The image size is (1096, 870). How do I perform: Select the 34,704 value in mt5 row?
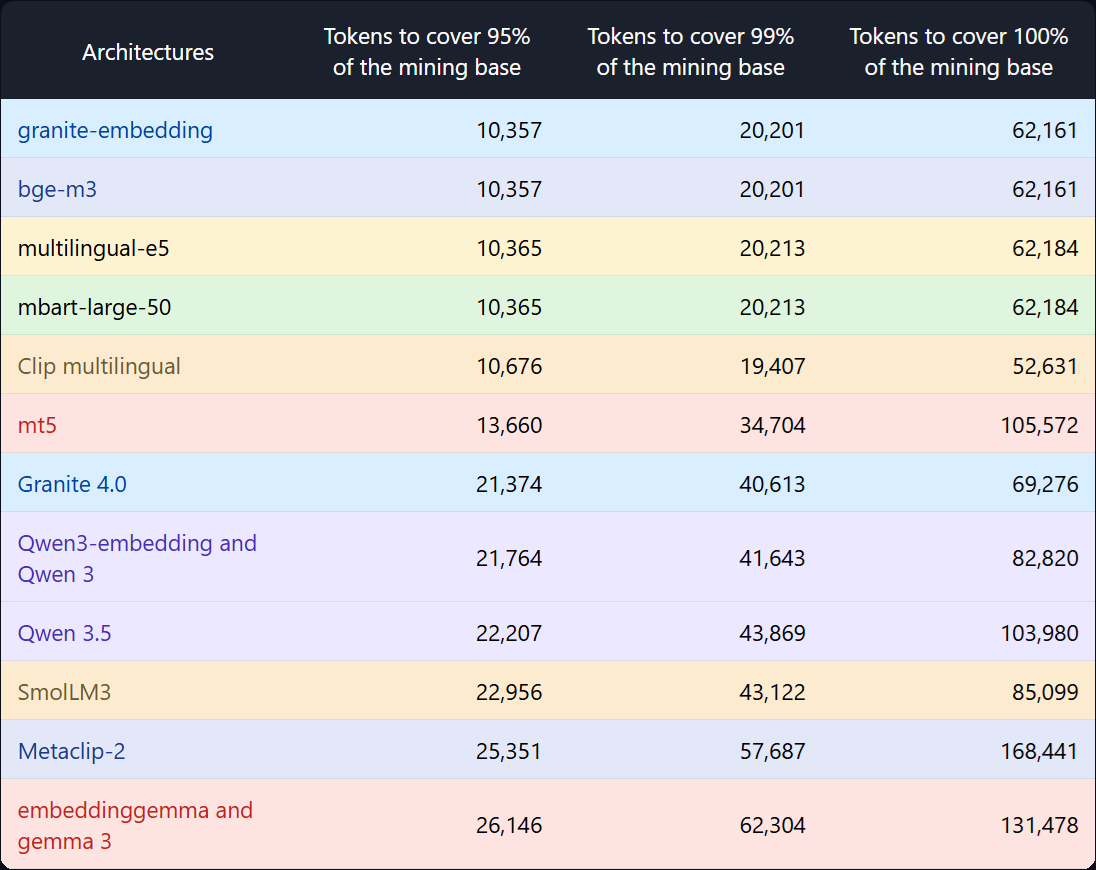(x=772, y=426)
